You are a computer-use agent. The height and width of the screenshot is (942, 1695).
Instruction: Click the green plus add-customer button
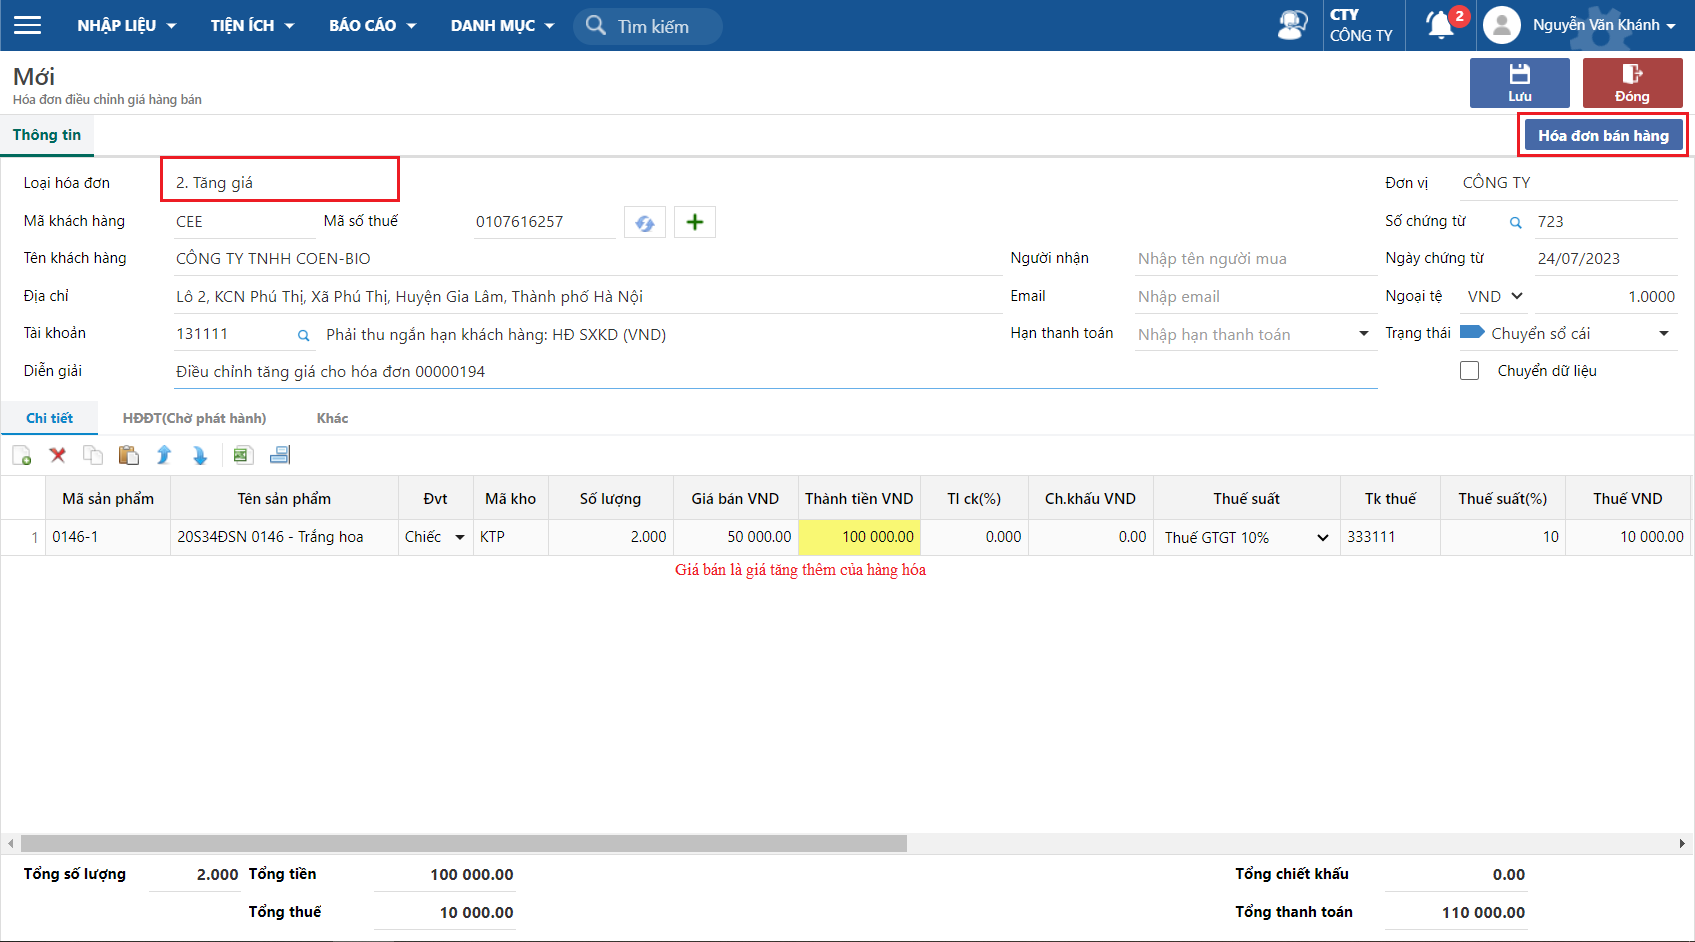pyautogui.click(x=695, y=222)
